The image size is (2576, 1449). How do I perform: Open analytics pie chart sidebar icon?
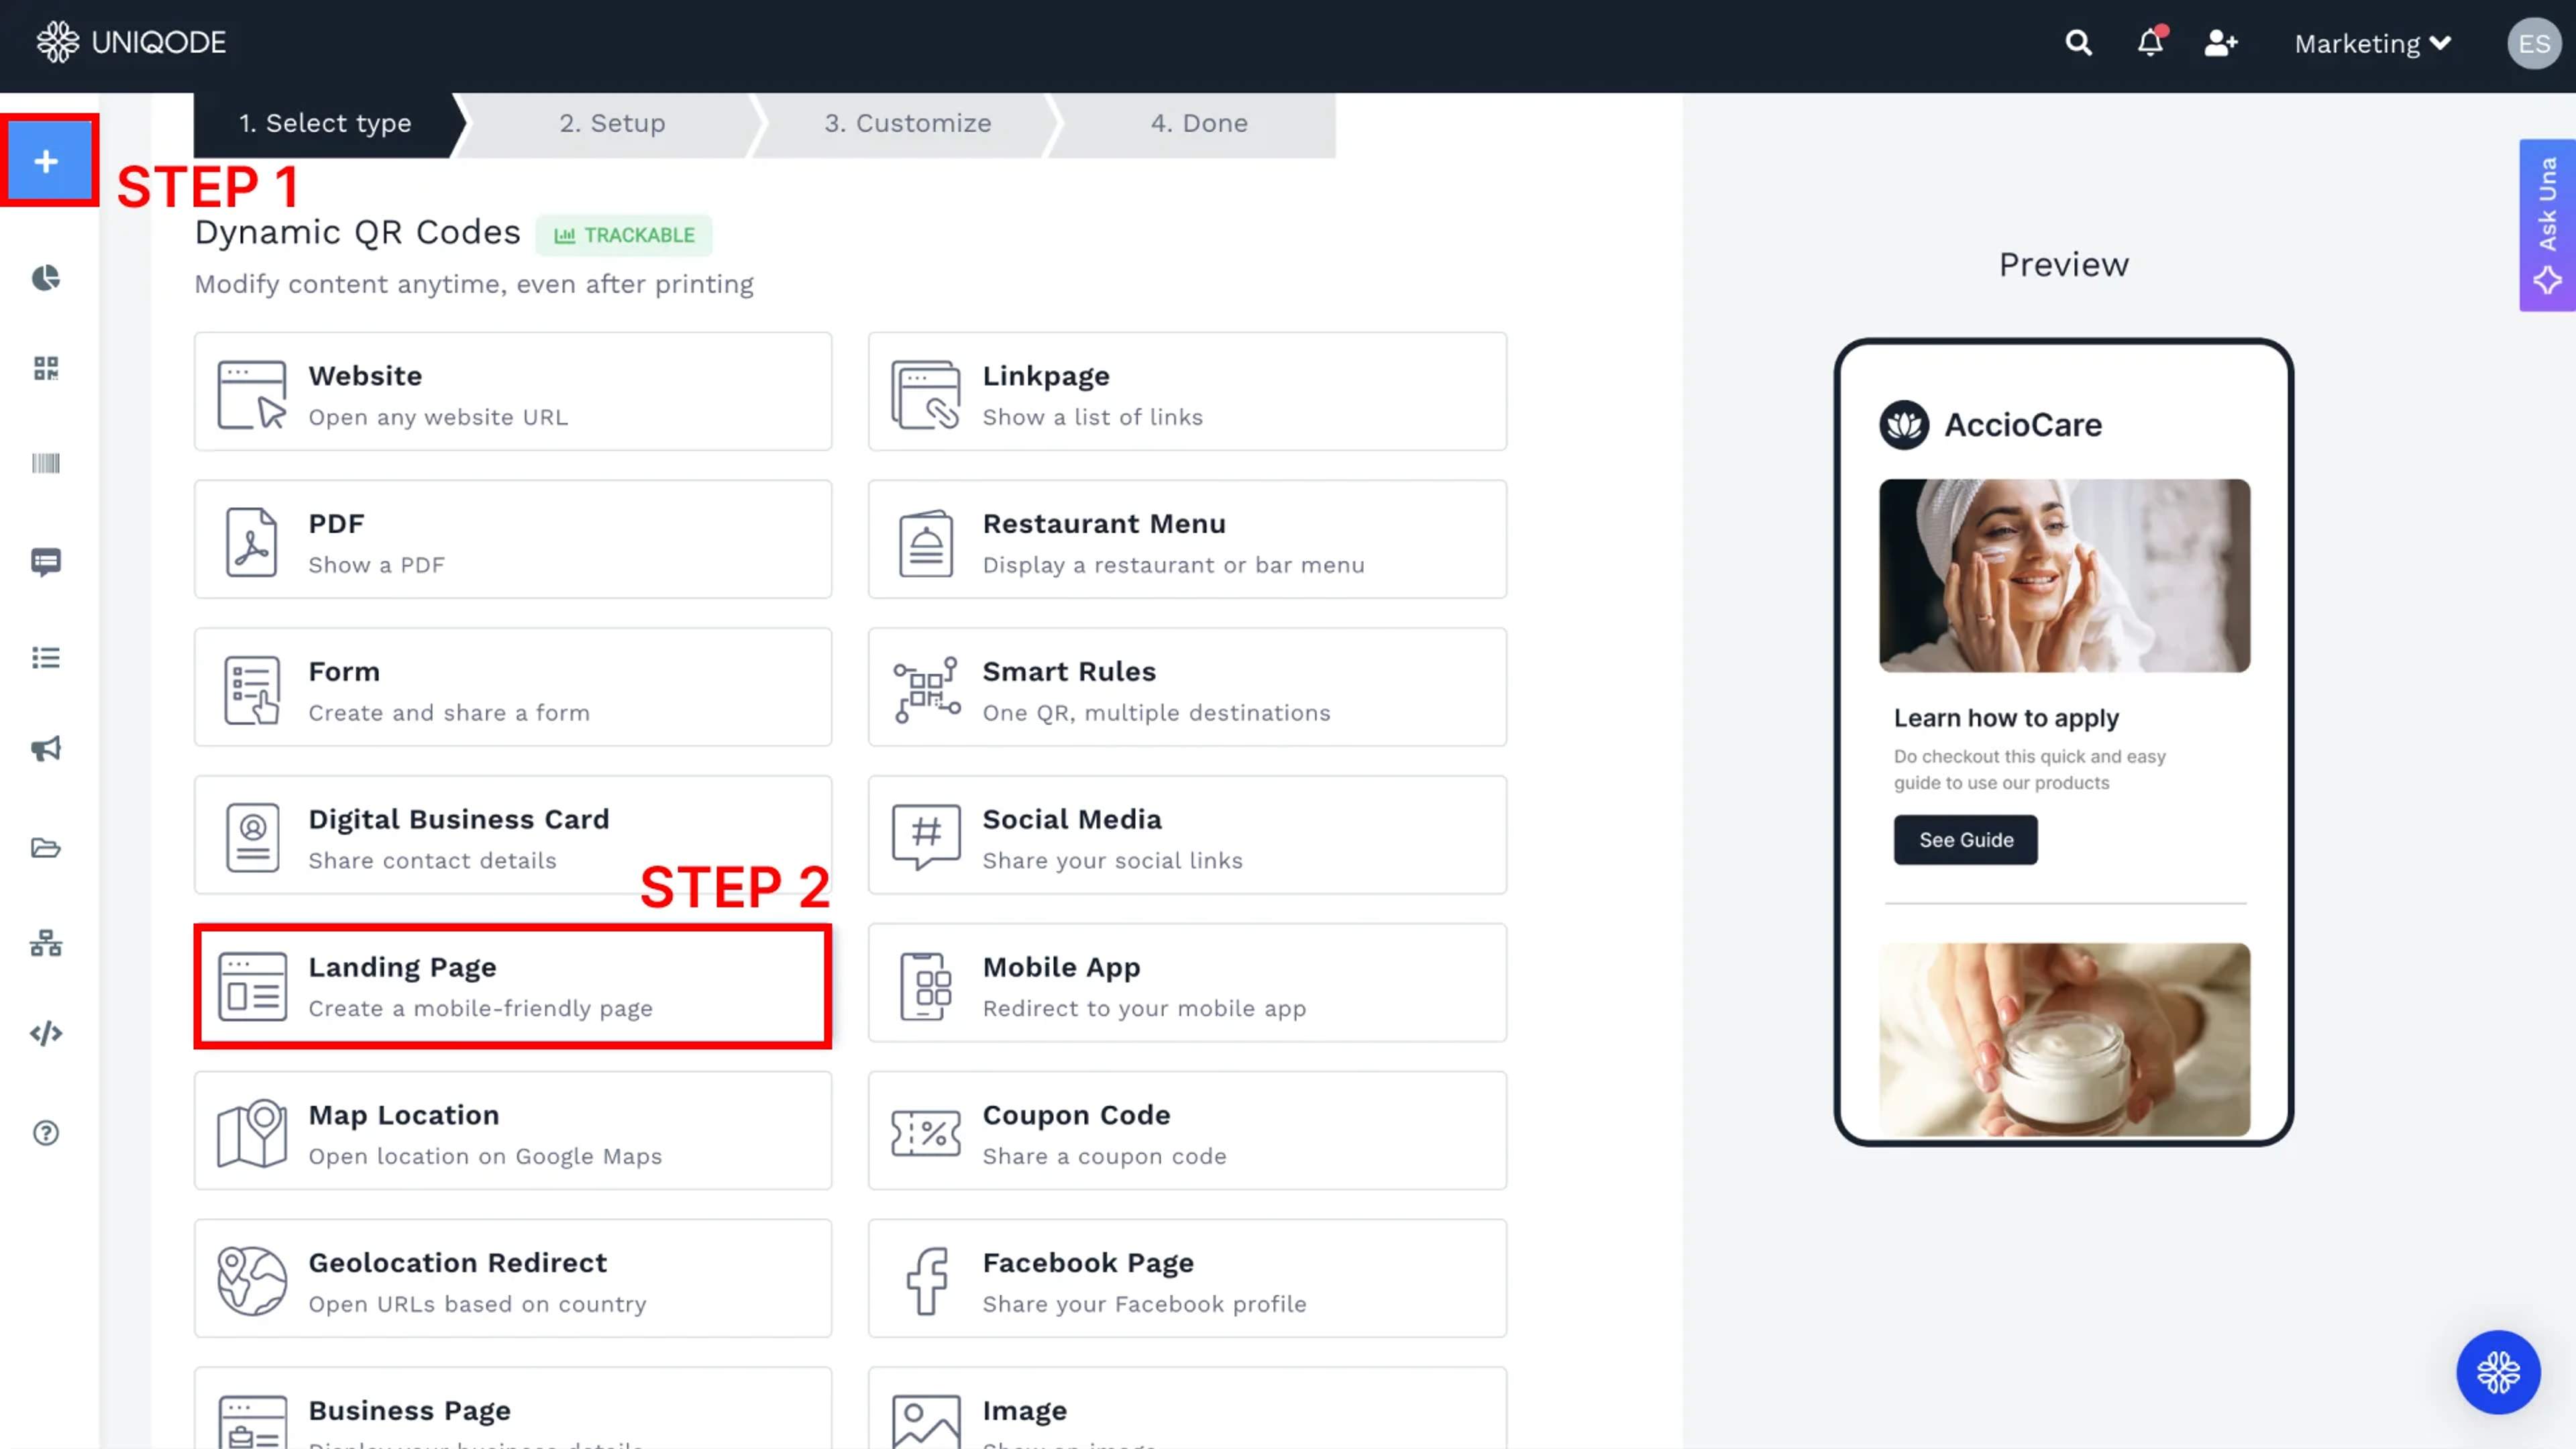click(46, 277)
